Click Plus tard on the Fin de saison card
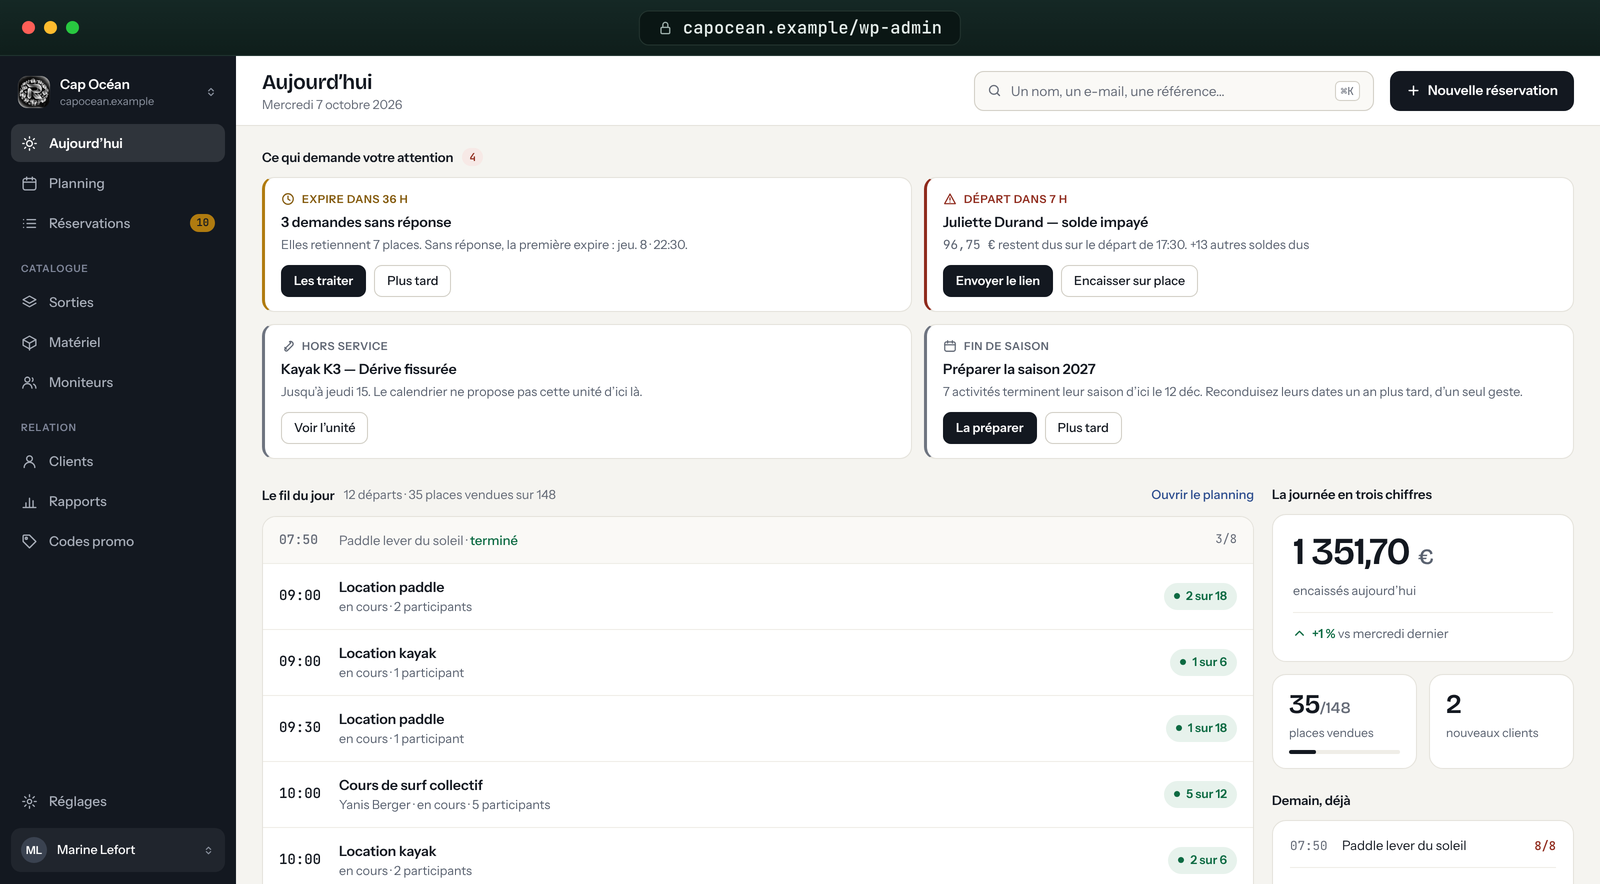Image resolution: width=1600 pixels, height=884 pixels. (x=1083, y=428)
